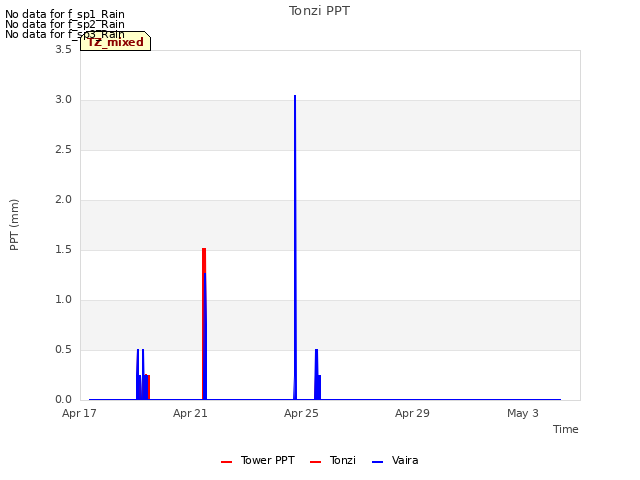Click the Apr 25 x-axis label

click(x=301, y=413)
